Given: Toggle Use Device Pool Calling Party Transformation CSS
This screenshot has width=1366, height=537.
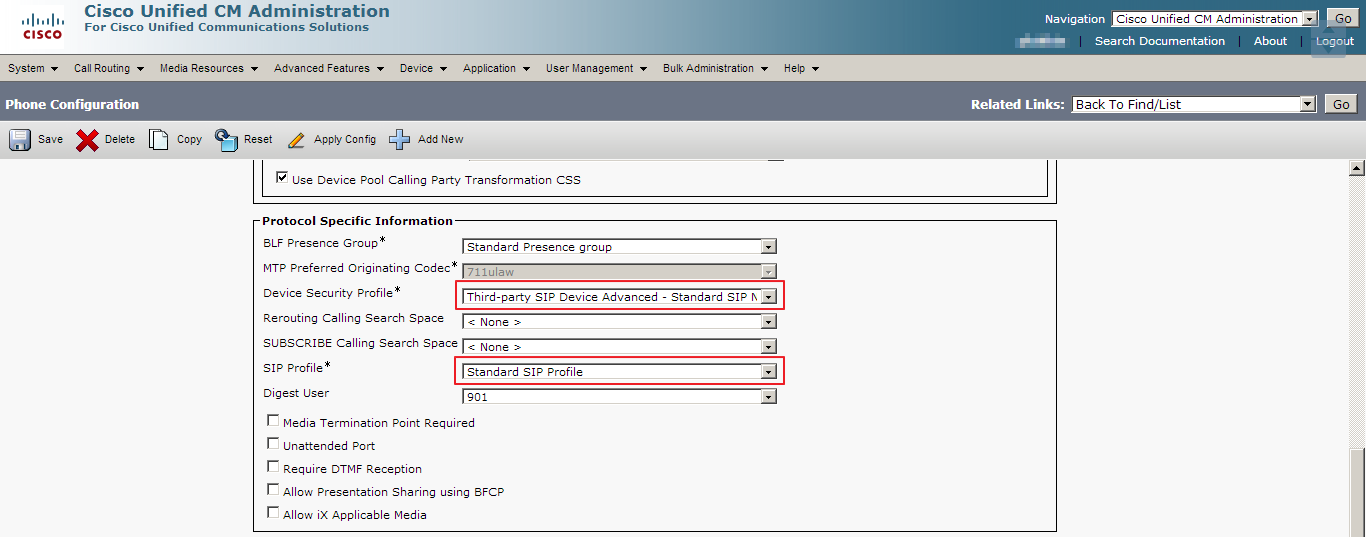Looking at the screenshot, I should pyautogui.click(x=282, y=178).
